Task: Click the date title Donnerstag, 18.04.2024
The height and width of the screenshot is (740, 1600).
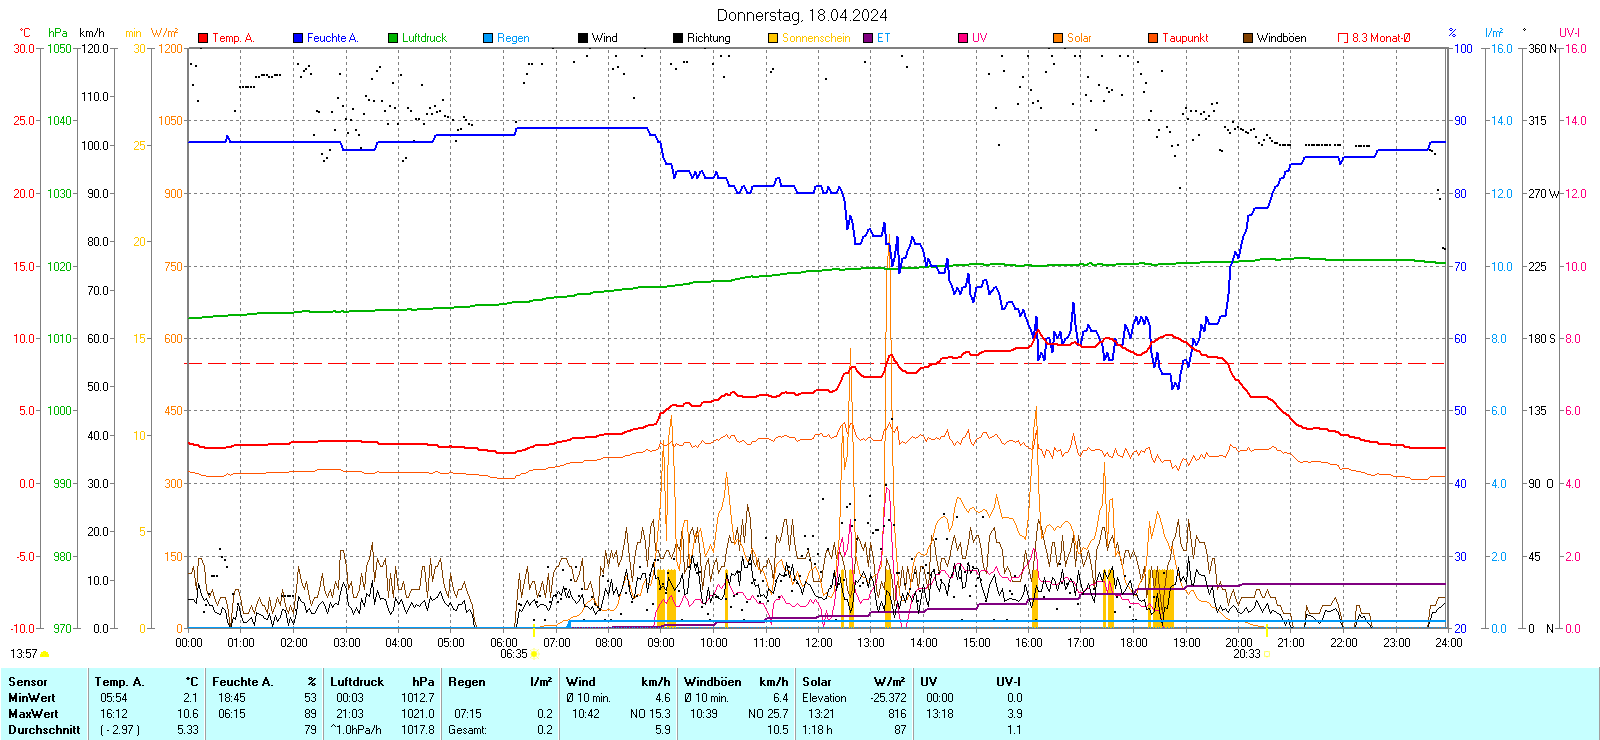Action: tap(802, 15)
